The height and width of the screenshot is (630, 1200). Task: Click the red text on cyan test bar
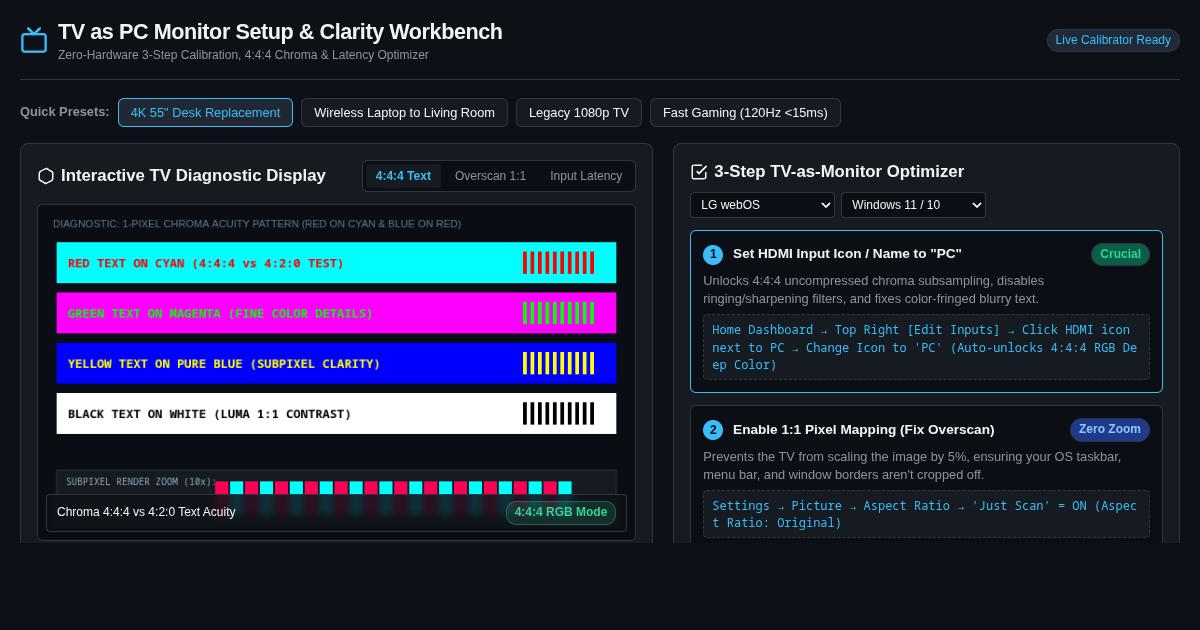tap(336, 263)
